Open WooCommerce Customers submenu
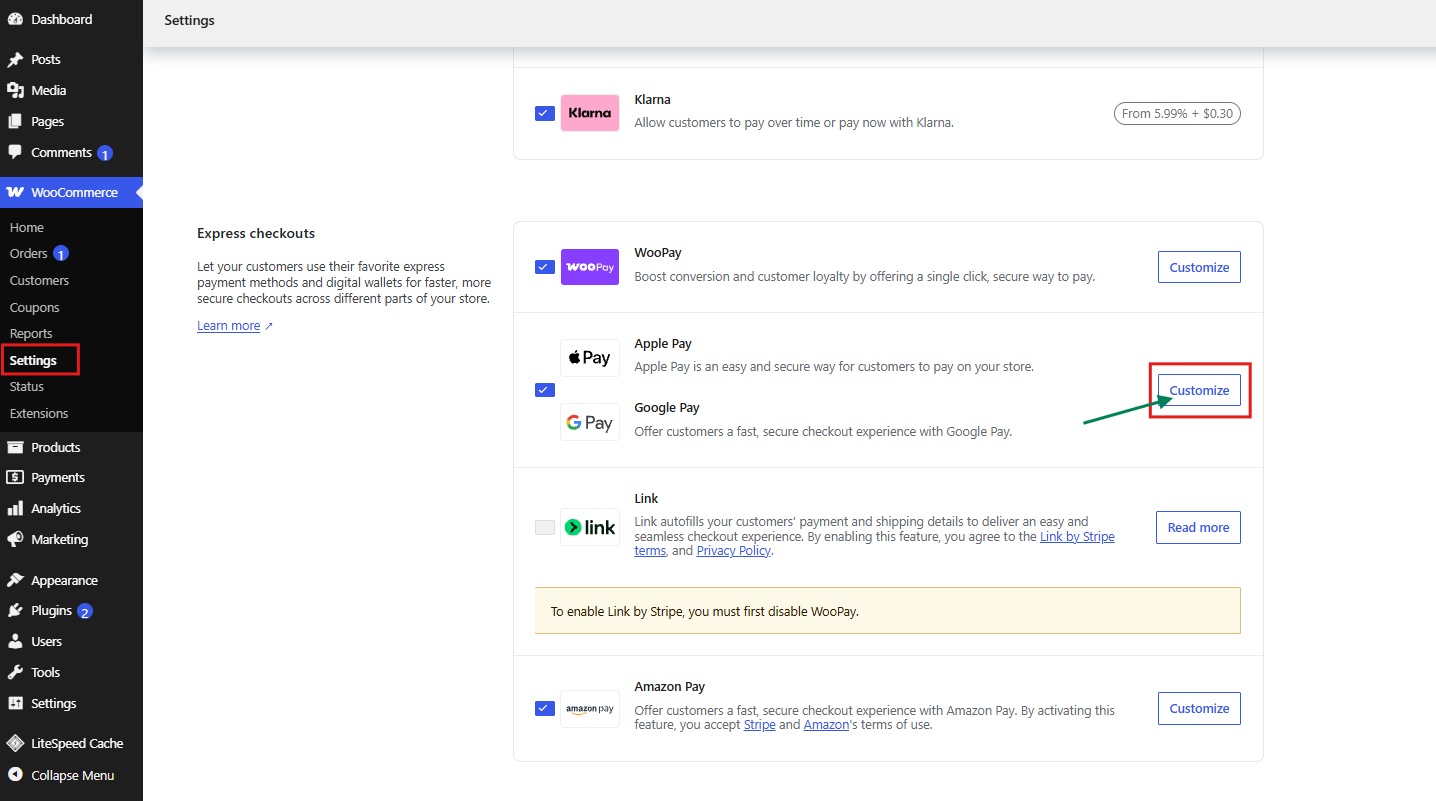 (x=39, y=281)
